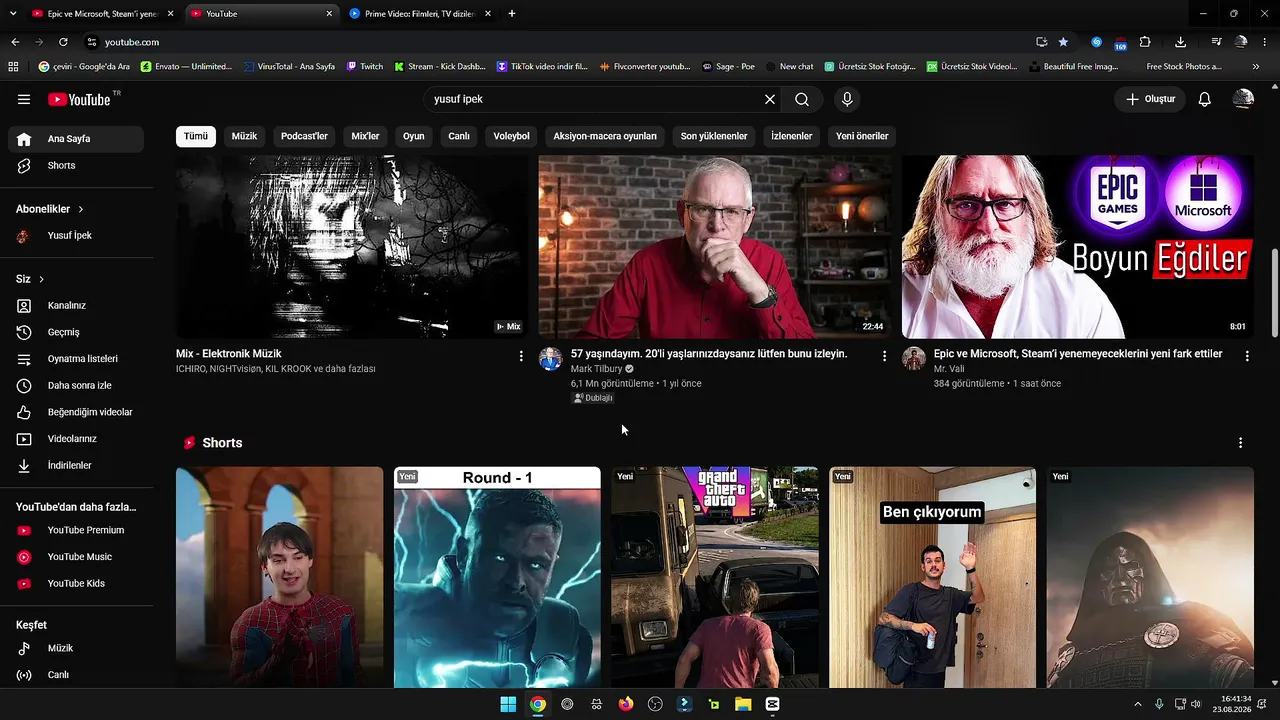Open the YouTube notifications bell
The width and height of the screenshot is (1280, 720).
[x=1205, y=99]
